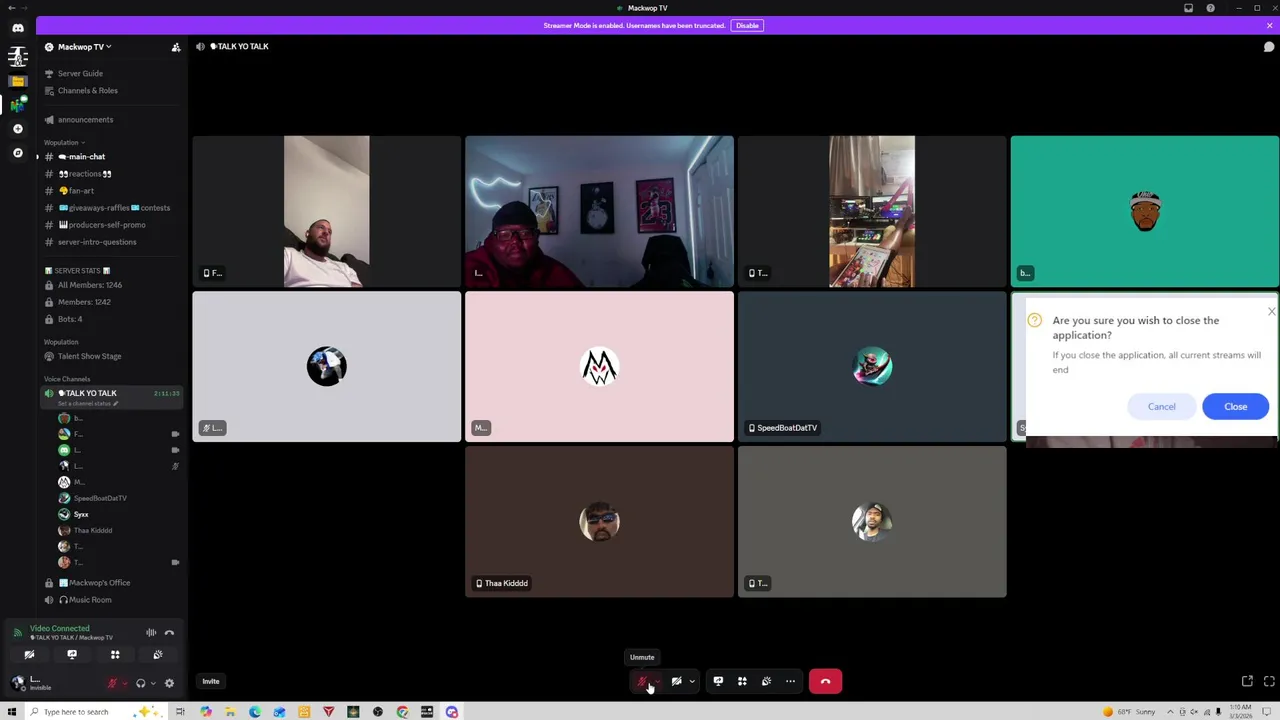Dismiss the dialog with its X
Image resolution: width=1280 pixels, height=720 pixels.
(x=1271, y=312)
